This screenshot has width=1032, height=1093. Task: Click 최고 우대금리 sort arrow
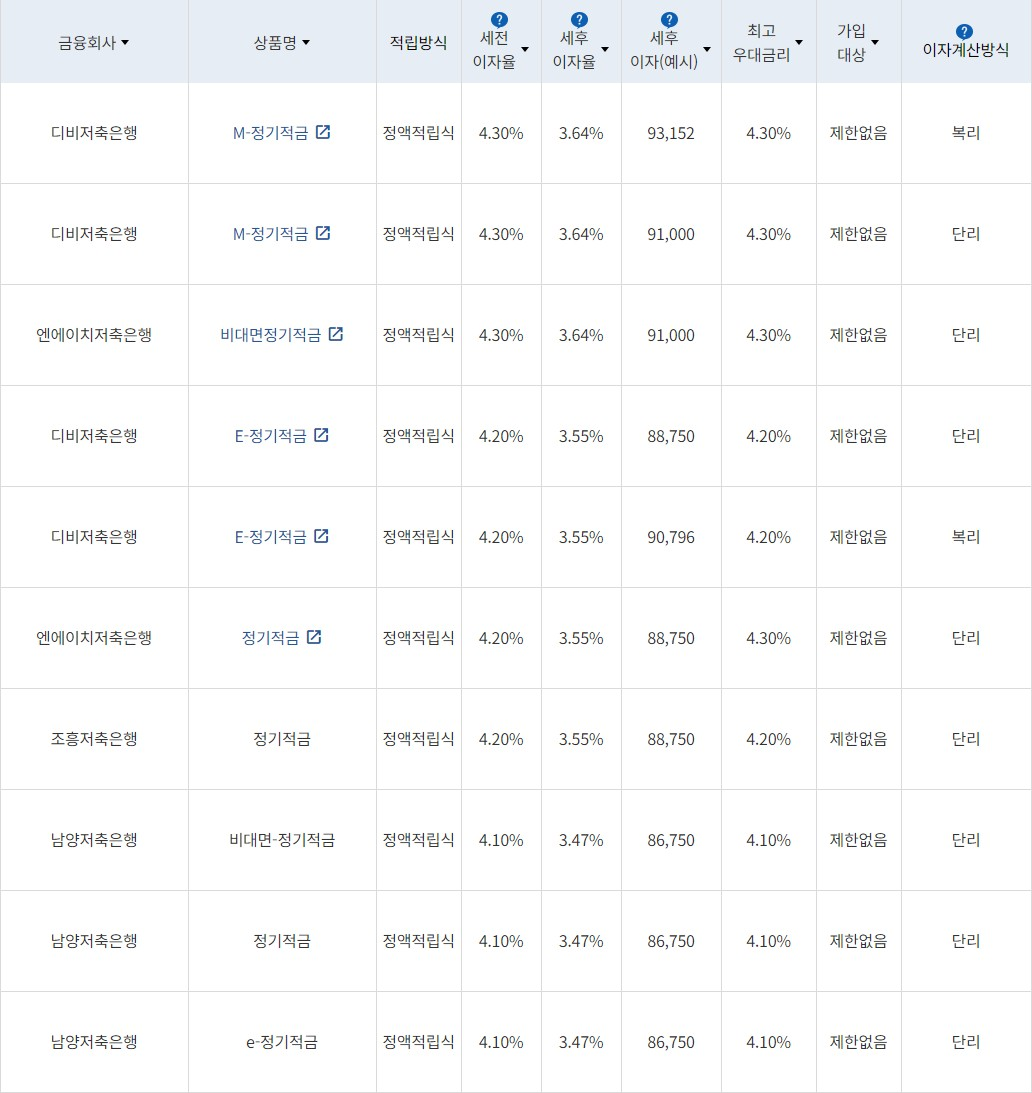(x=799, y=43)
